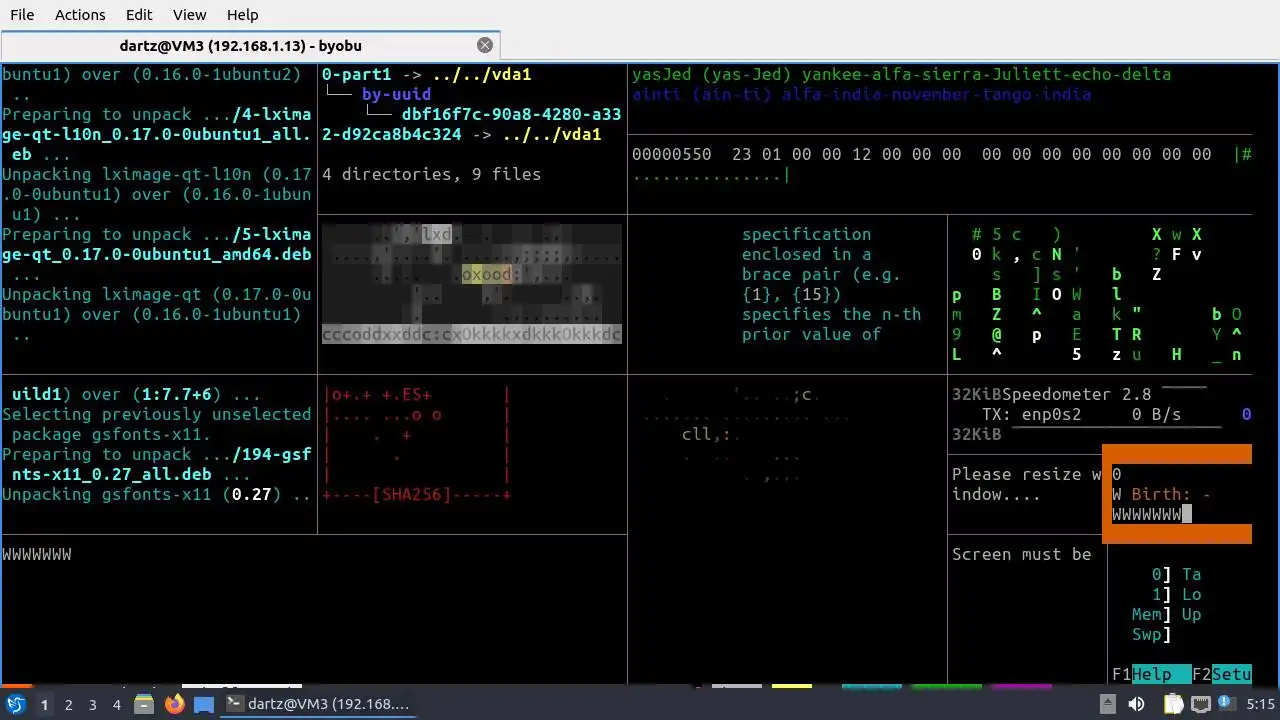Click the highlighted 'oxood:' text
Viewport: 1280px width, 720px height.
tap(491, 274)
